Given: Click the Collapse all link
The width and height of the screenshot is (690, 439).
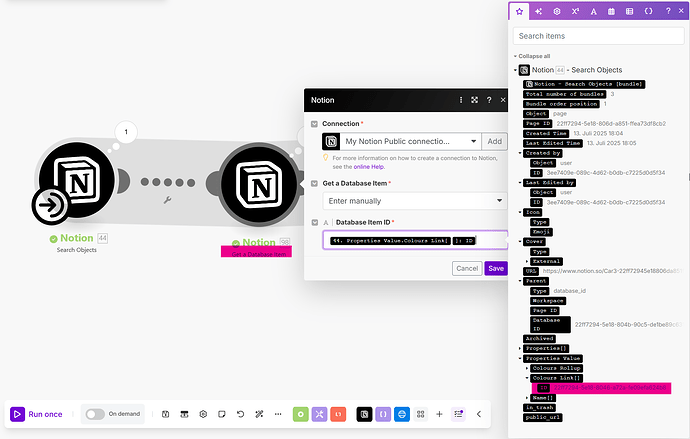Looking at the screenshot, I should pyautogui.click(x=534, y=56).
